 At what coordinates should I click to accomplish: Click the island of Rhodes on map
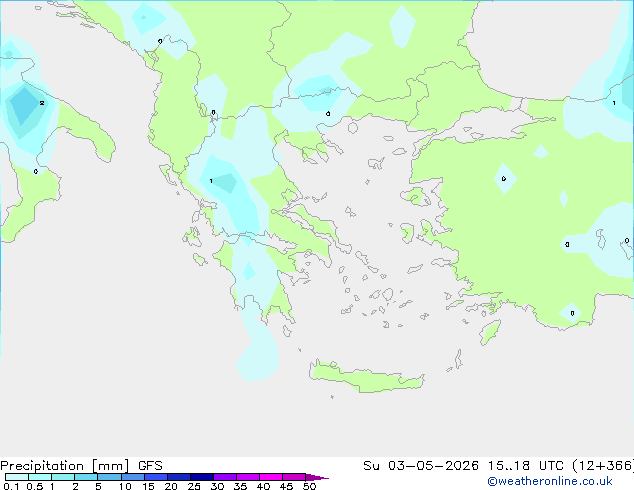490,332
